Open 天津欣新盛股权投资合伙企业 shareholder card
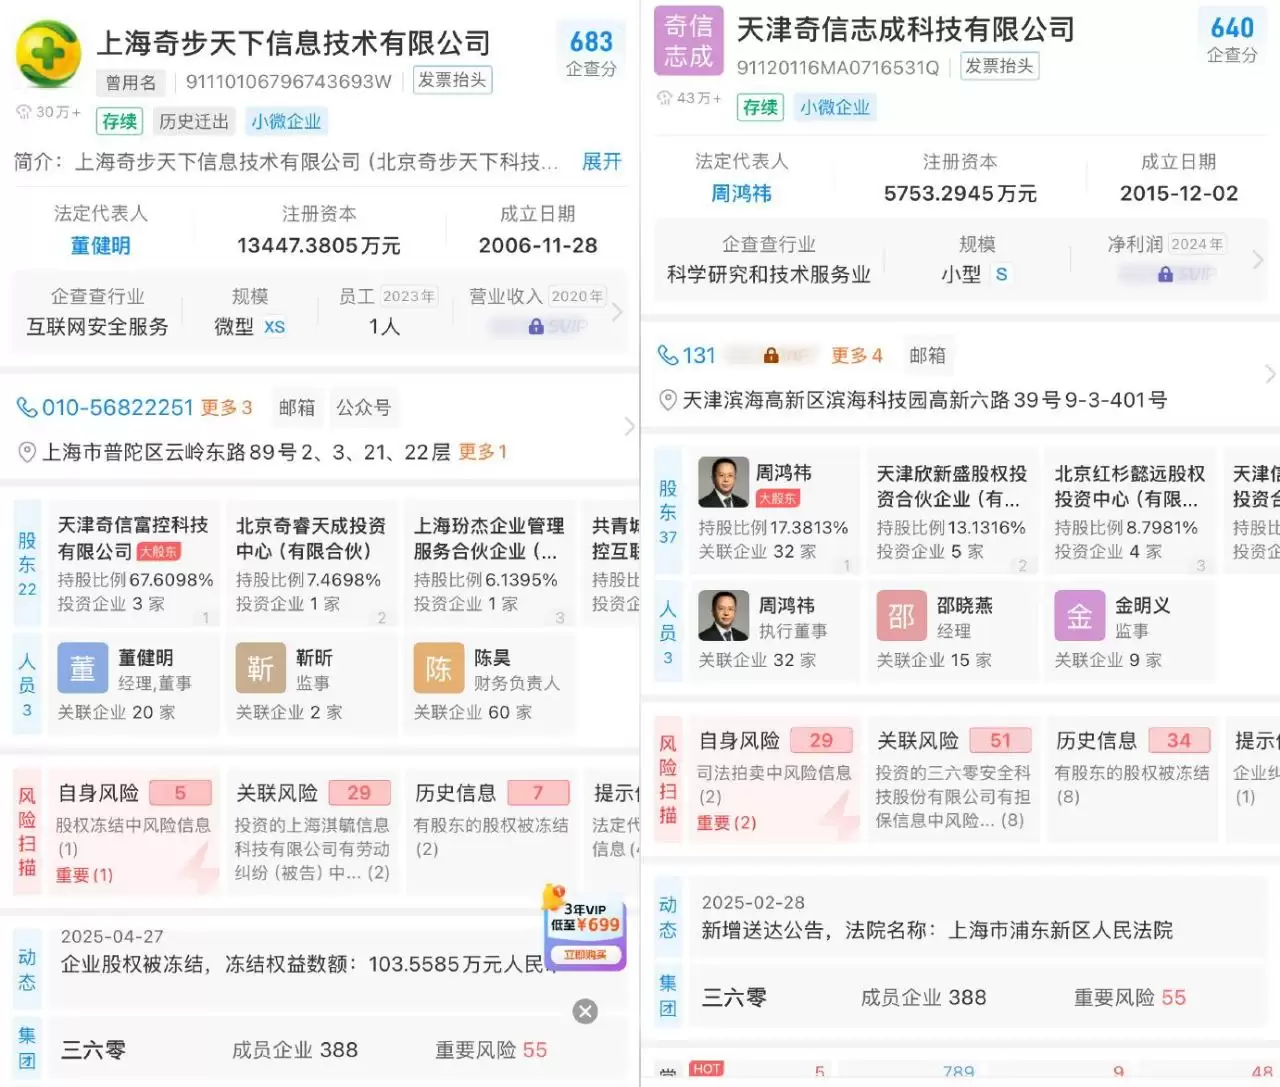Screen dimensions: 1280x1087 [x=952, y=511]
